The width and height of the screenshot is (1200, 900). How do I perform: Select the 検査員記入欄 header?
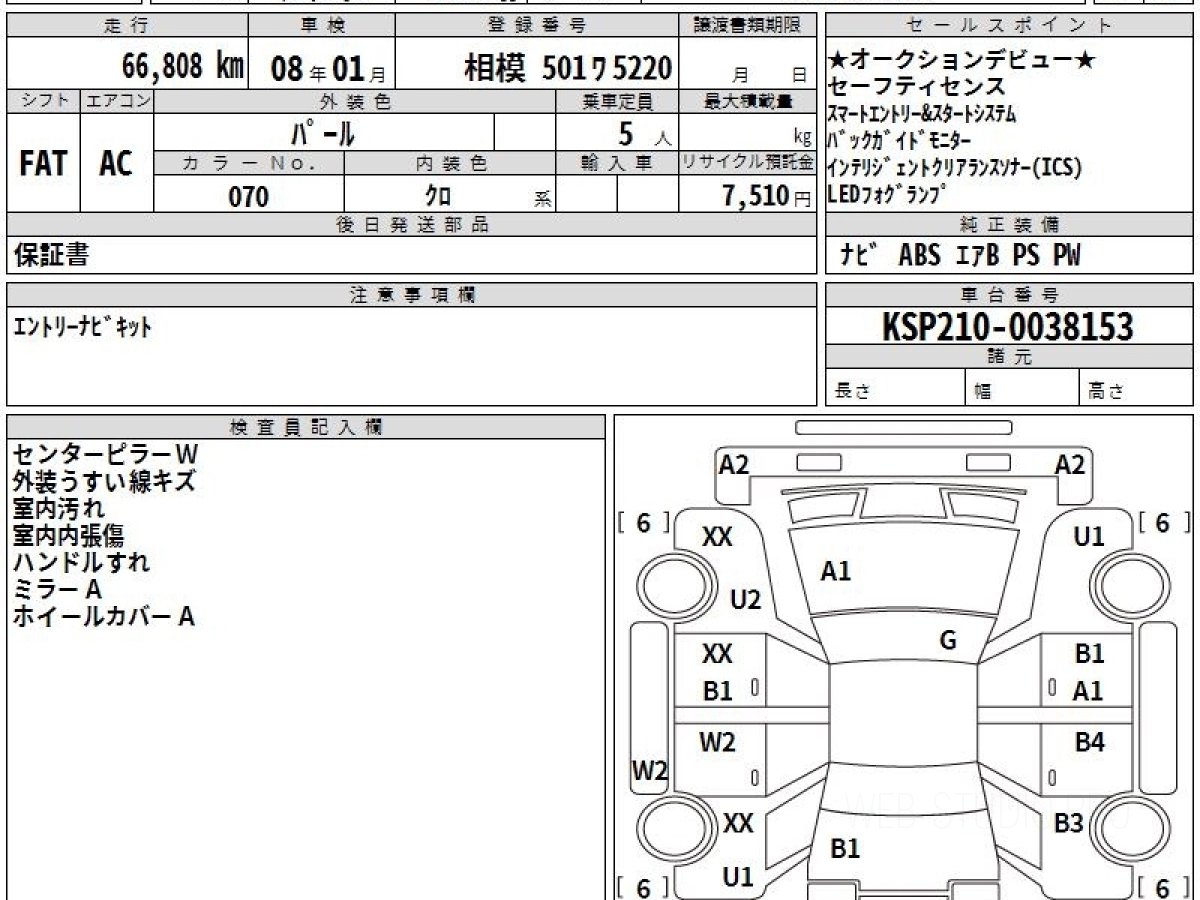[x=306, y=428]
